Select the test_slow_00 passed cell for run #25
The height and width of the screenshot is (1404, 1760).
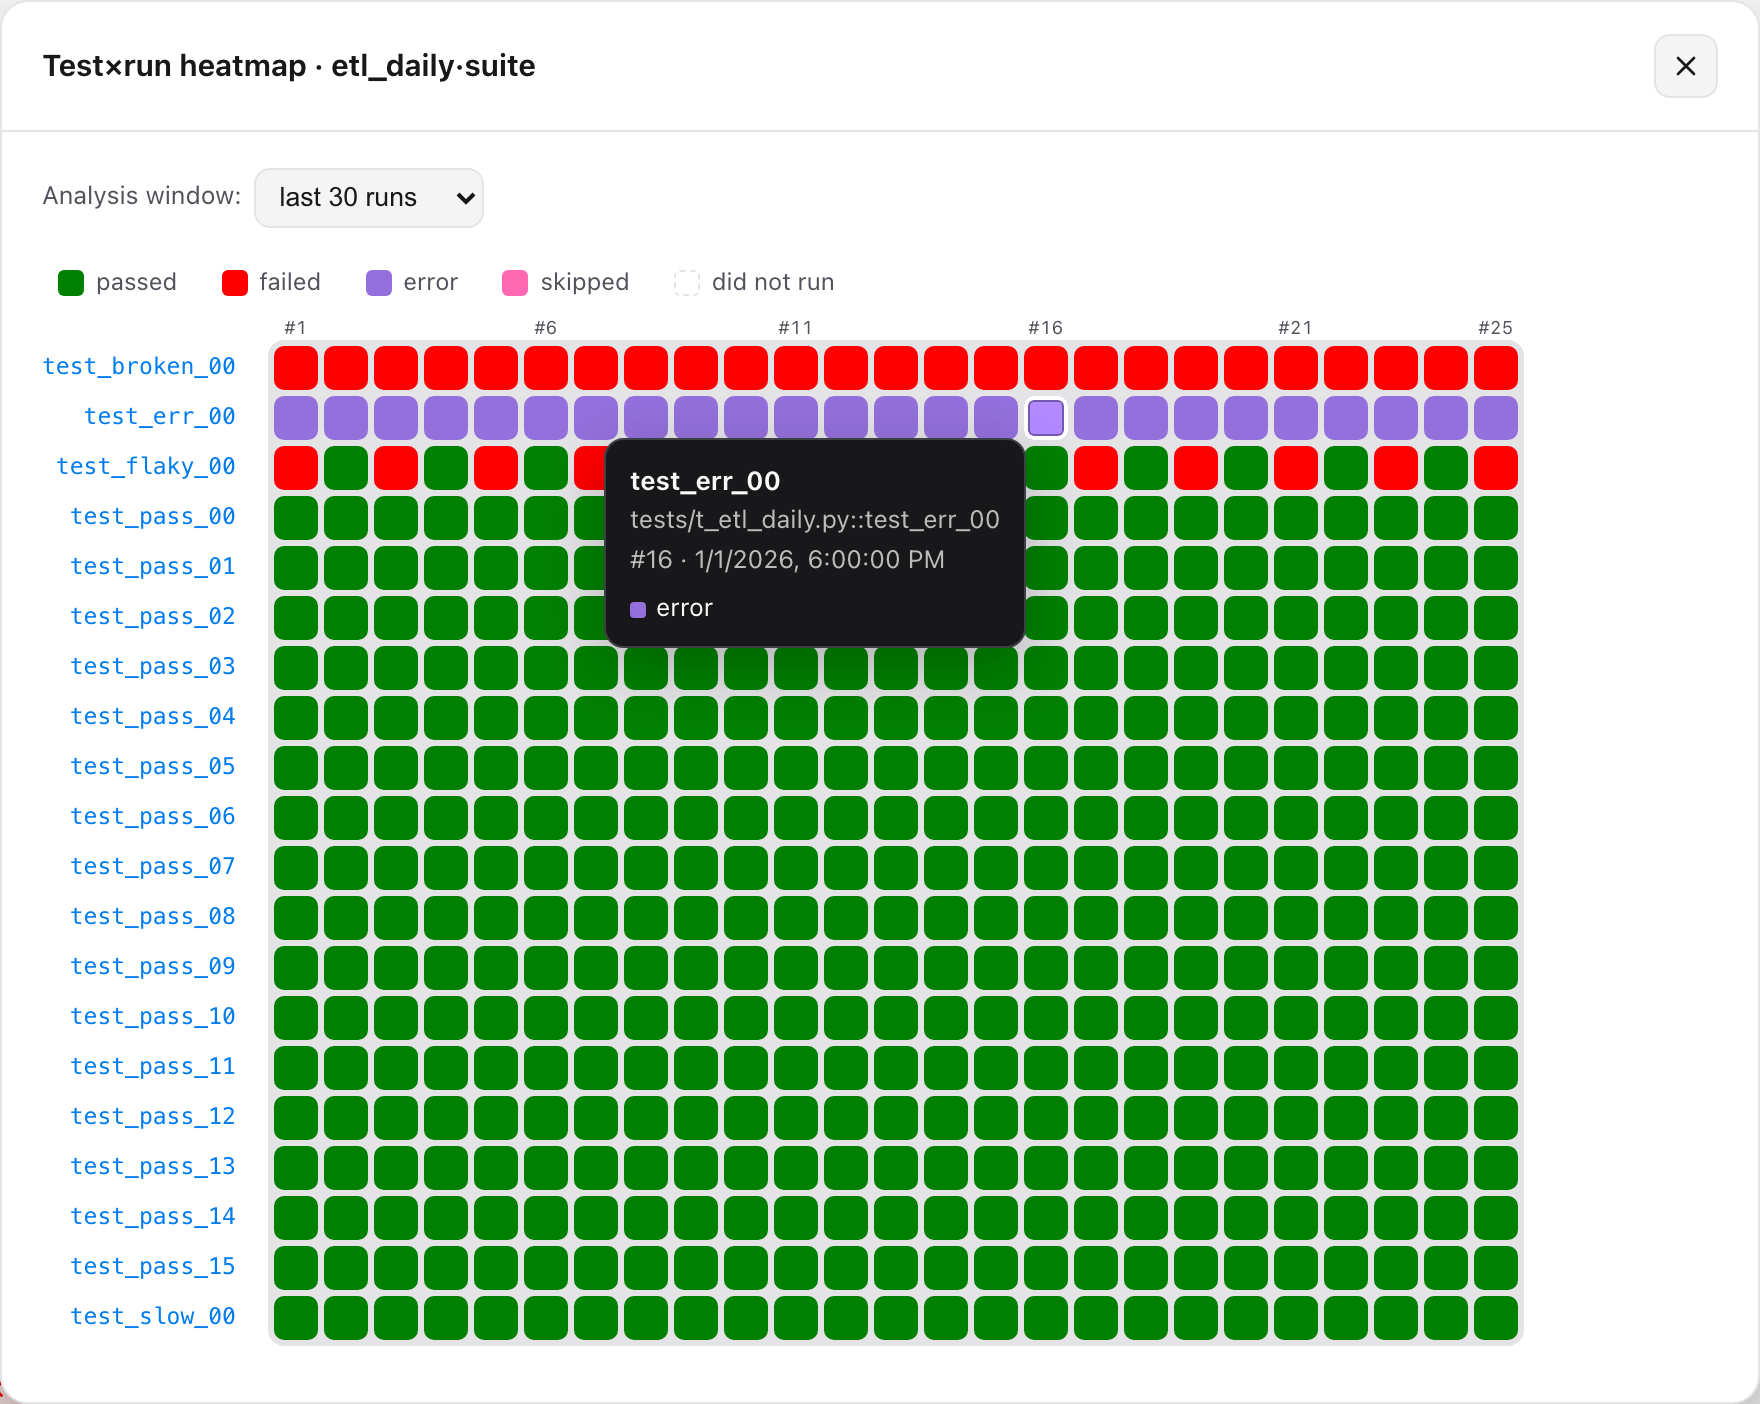click(1496, 1318)
